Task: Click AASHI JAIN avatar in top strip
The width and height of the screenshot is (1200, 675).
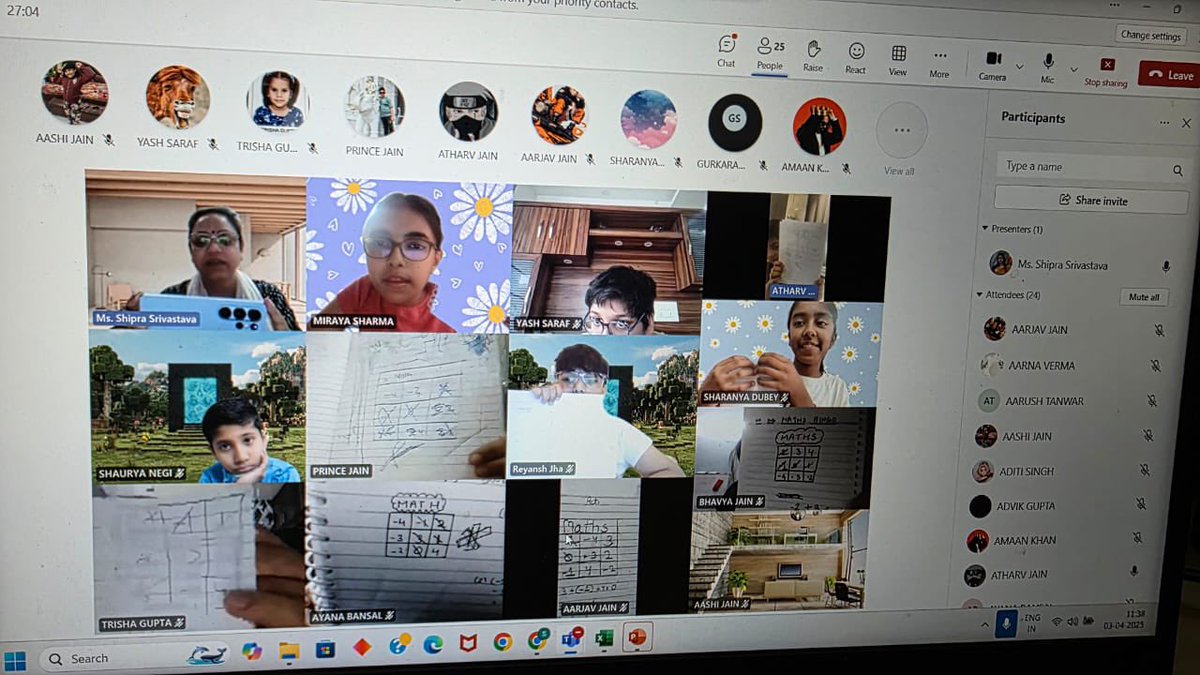Action: click(x=75, y=92)
